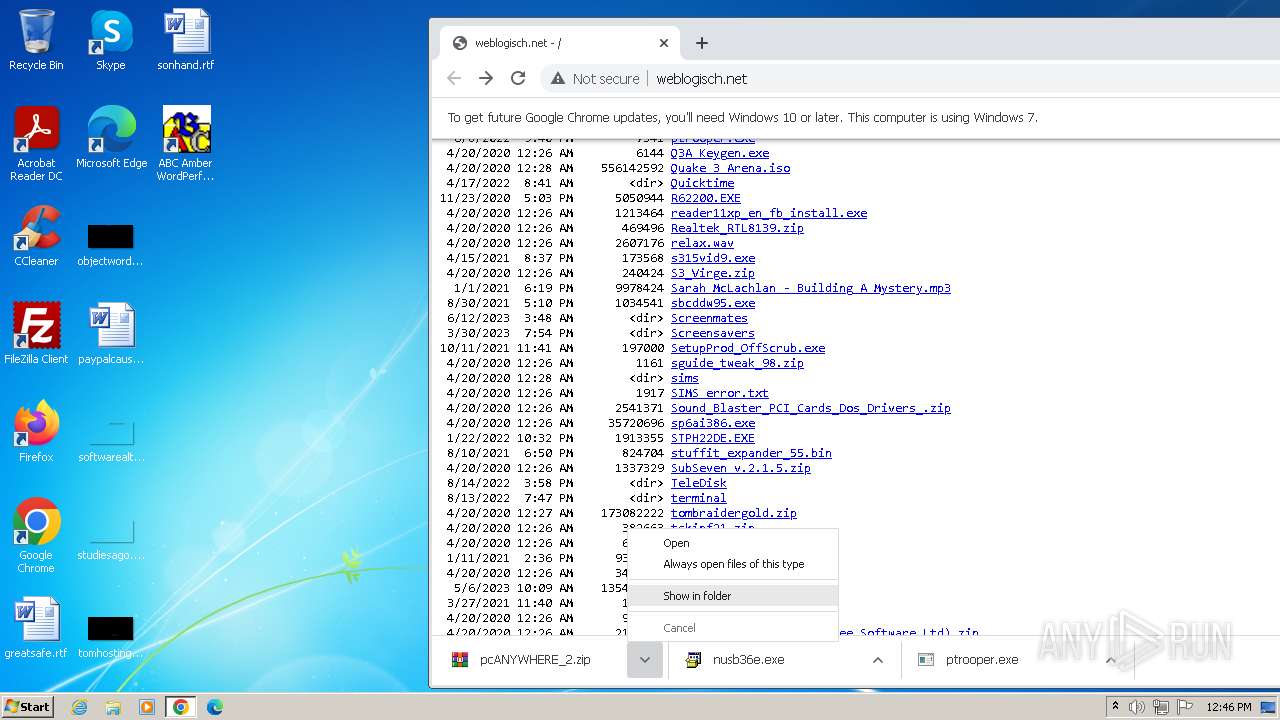
Task: Open the Recycle Bin desktop icon
Action: click(36, 40)
